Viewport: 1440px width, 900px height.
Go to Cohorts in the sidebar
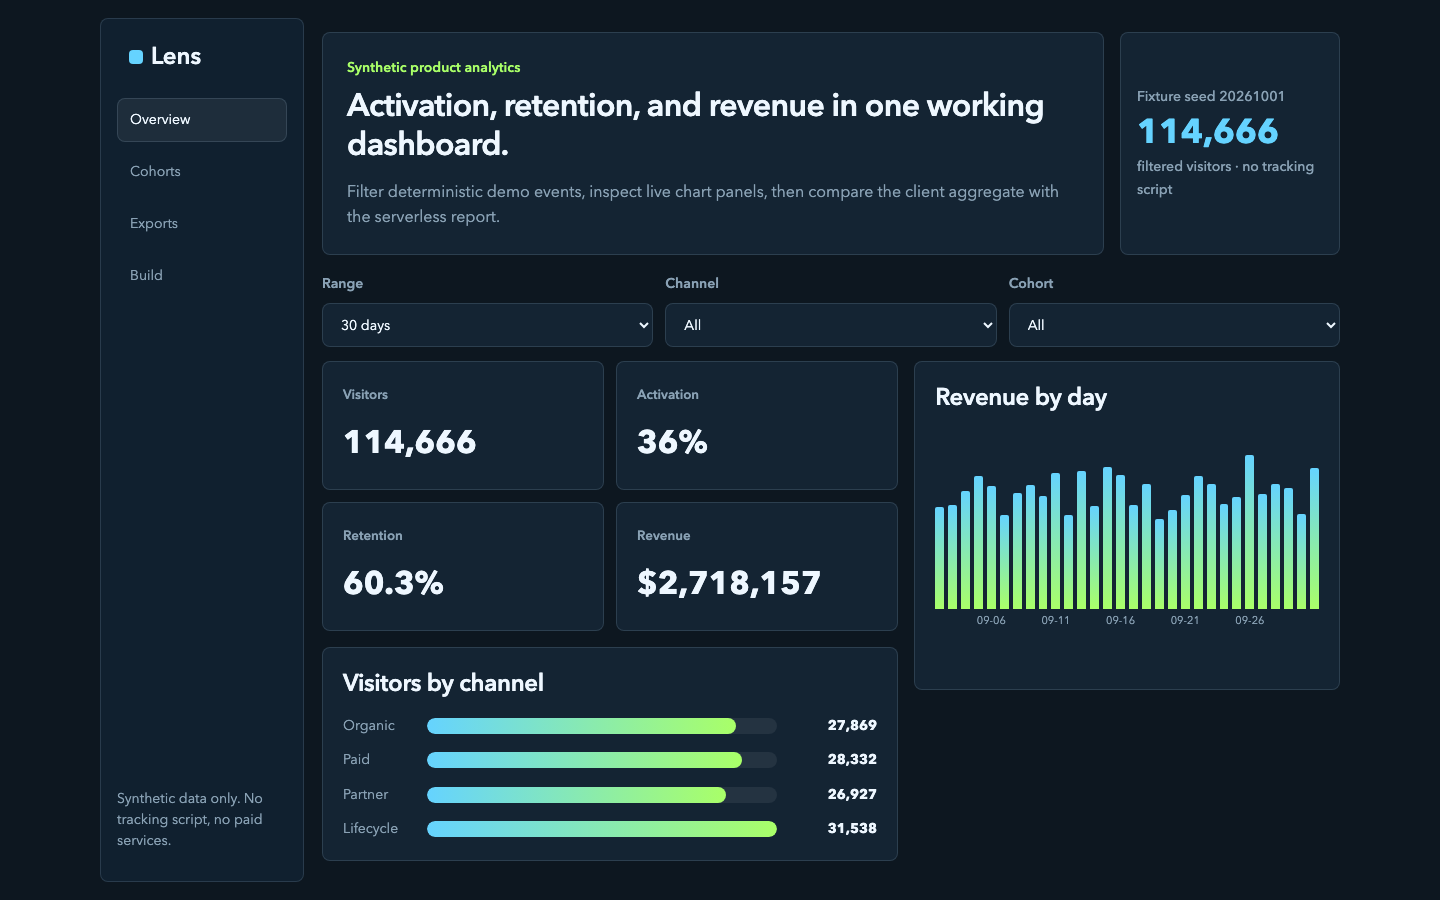(202, 172)
